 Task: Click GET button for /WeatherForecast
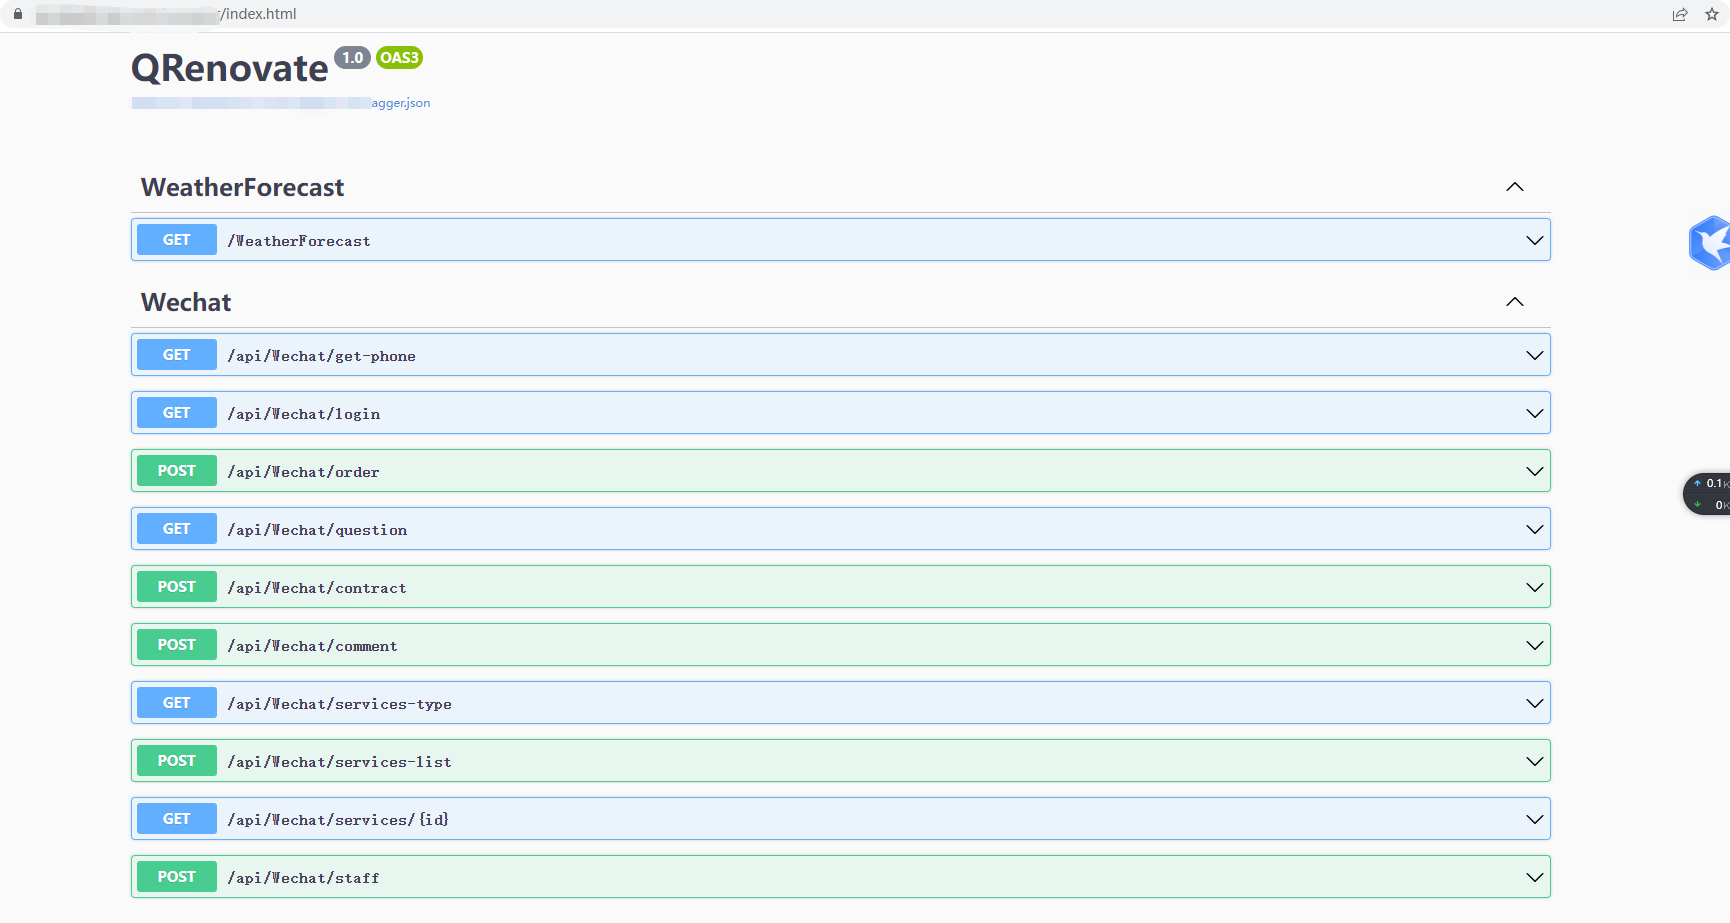tap(177, 240)
